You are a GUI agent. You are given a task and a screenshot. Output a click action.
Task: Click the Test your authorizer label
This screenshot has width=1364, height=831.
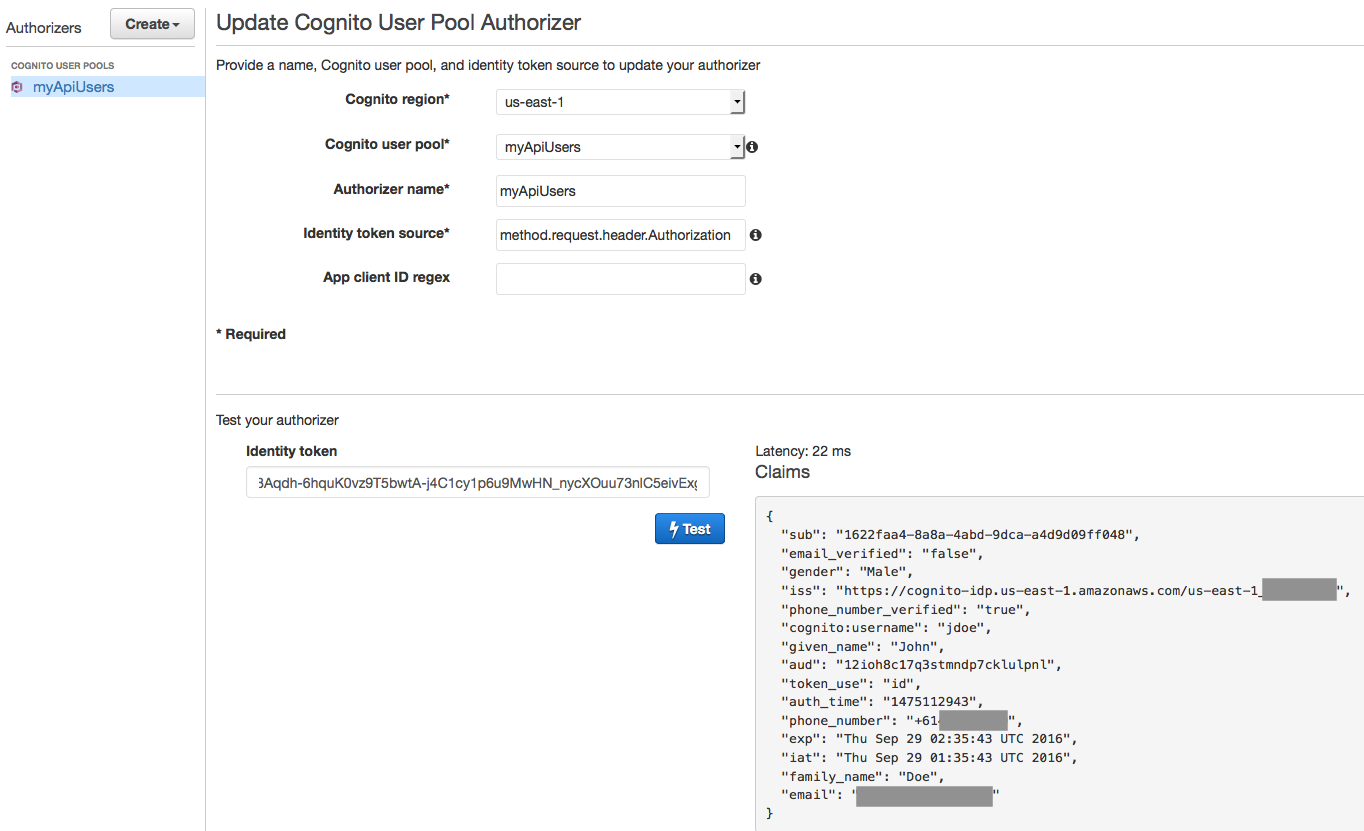[278, 420]
